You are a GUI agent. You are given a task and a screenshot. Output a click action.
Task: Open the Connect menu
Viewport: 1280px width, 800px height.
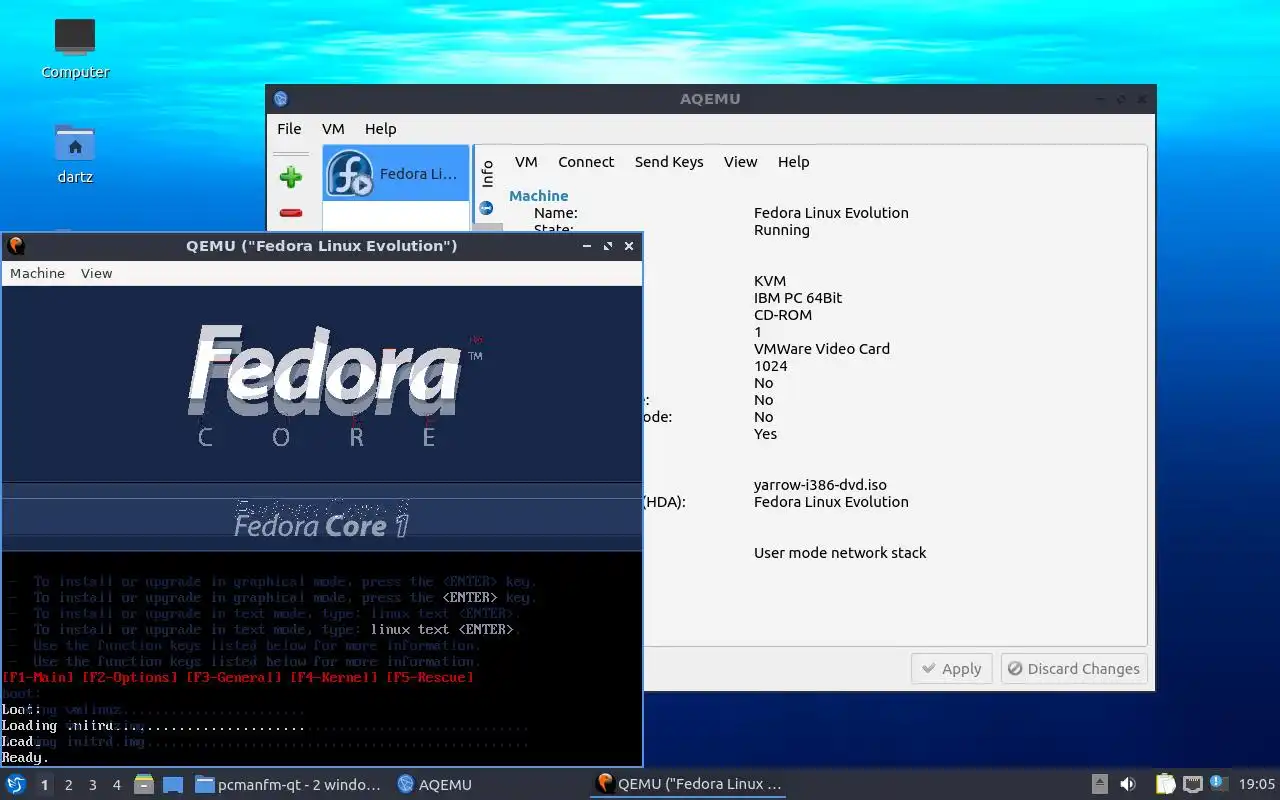click(x=586, y=161)
